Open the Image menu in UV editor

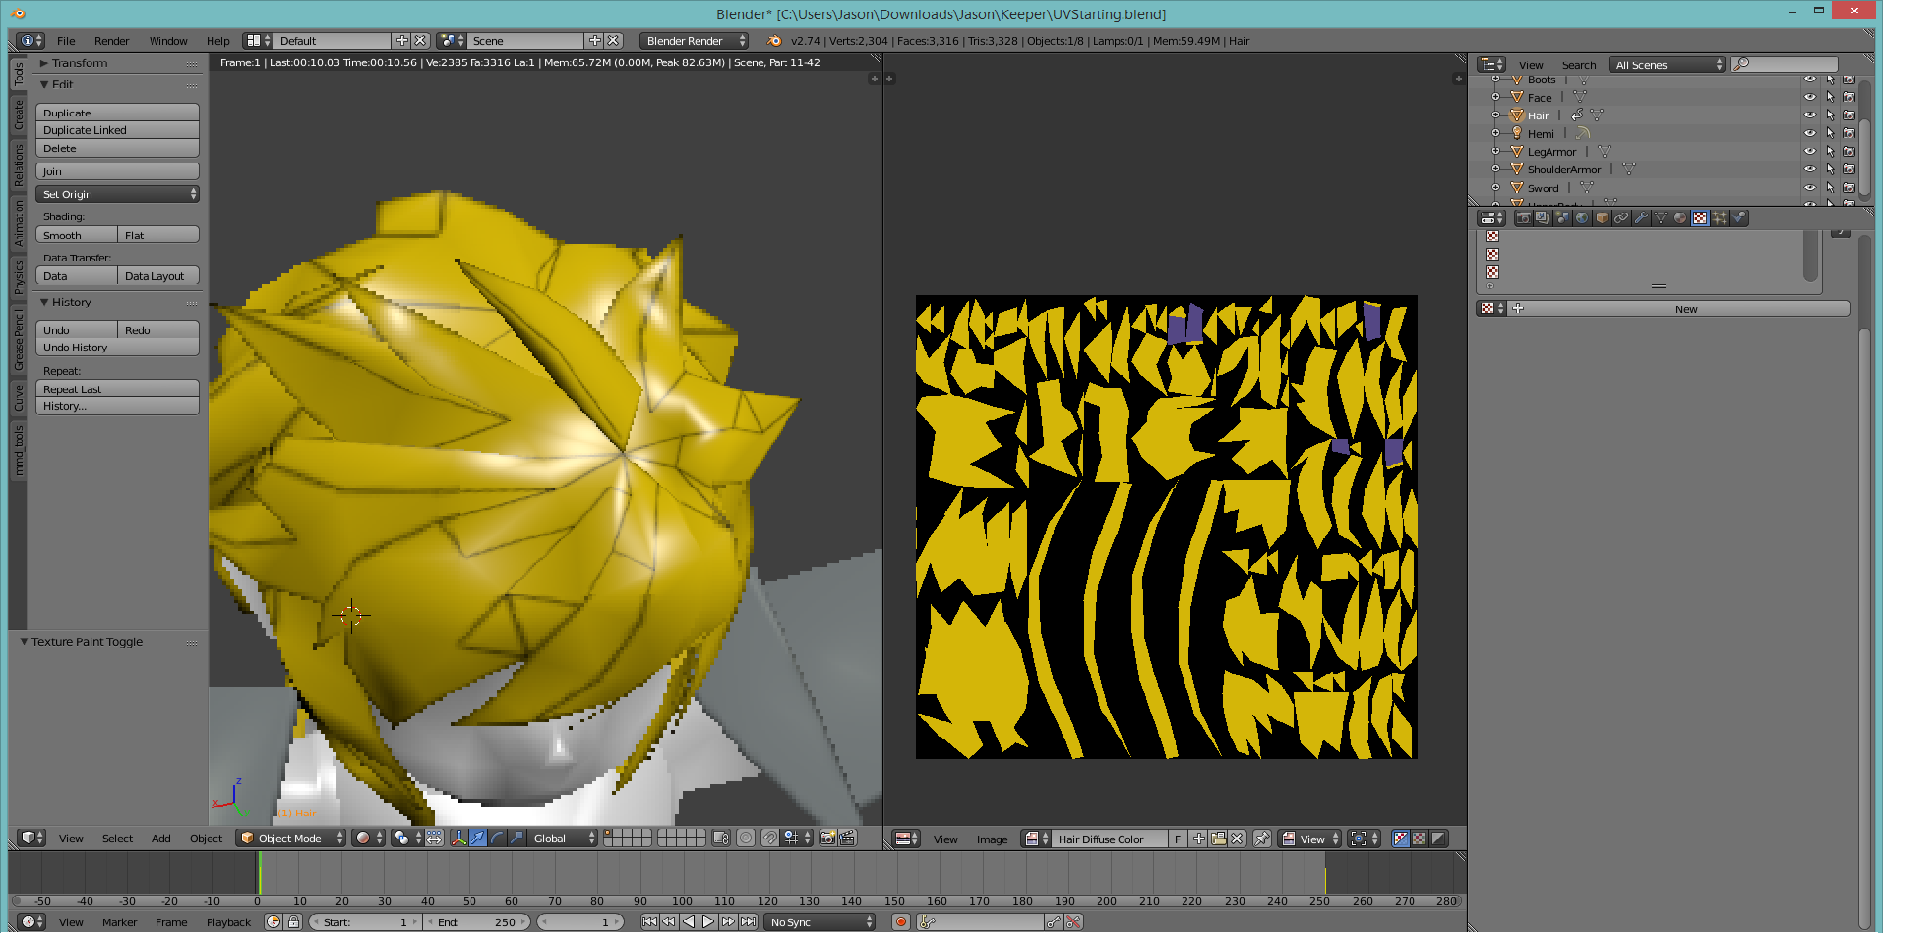pos(992,839)
